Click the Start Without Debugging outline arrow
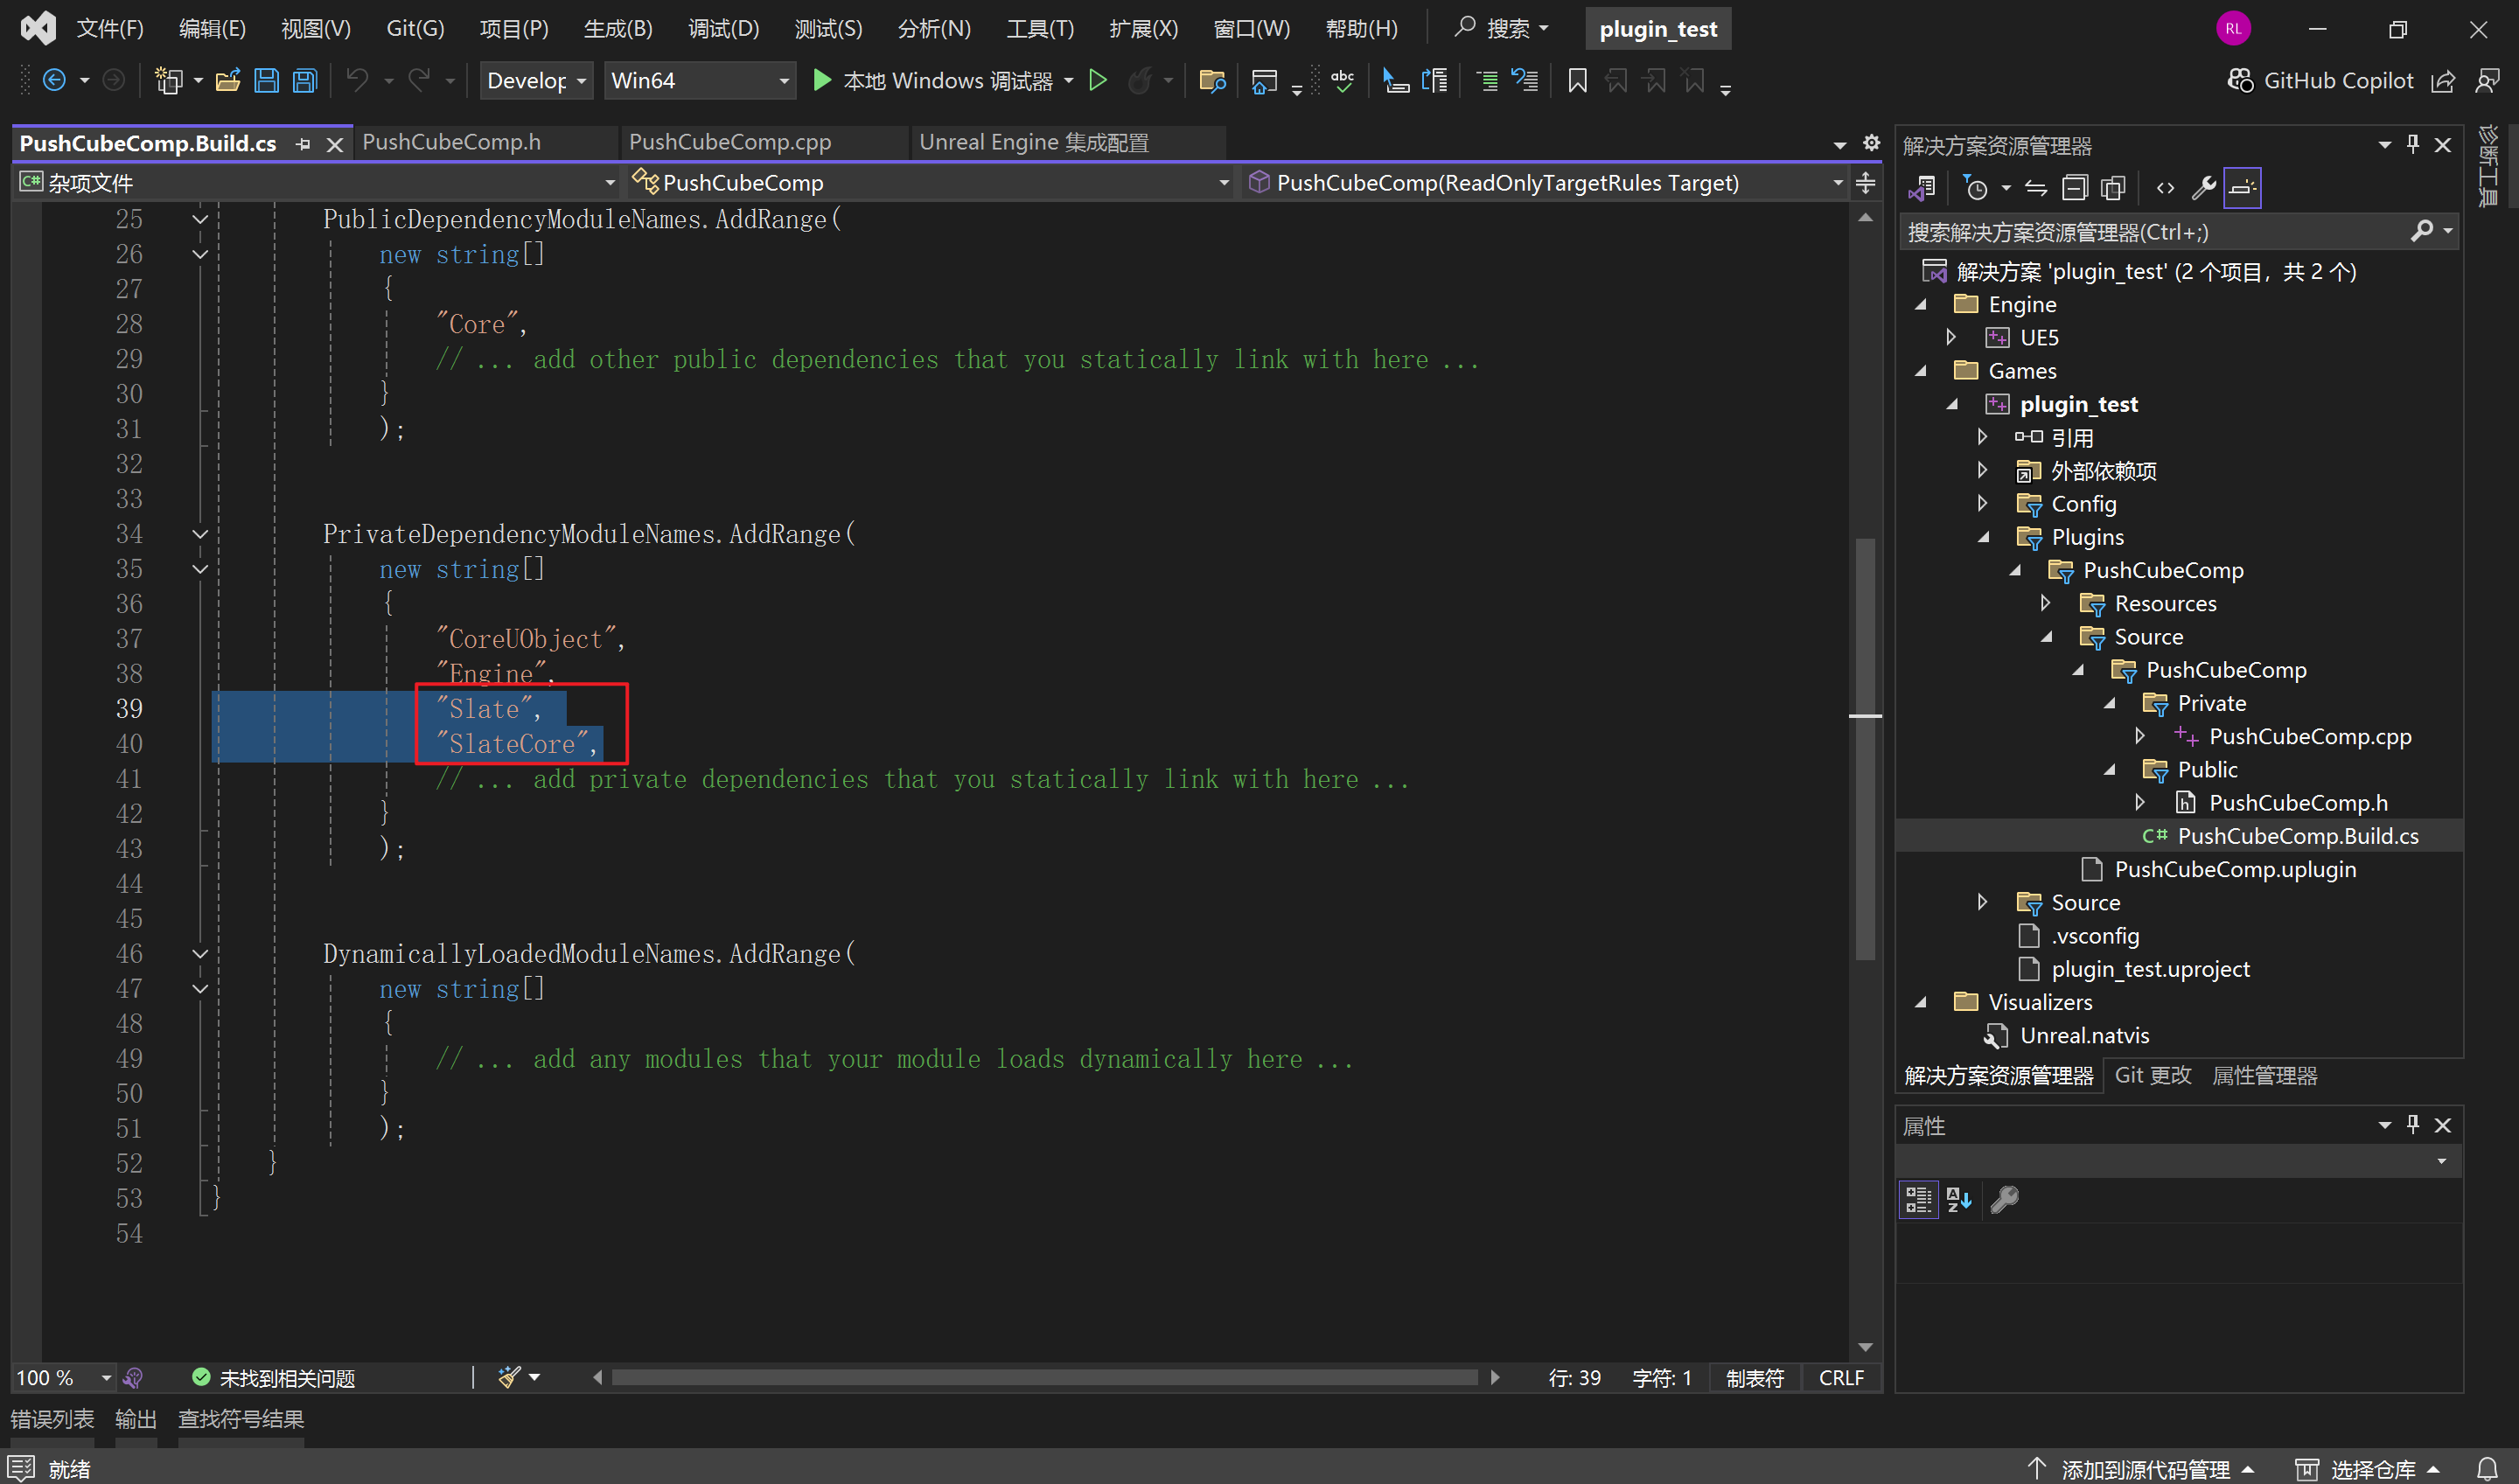The height and width of the screenshot is (1484, 2519). tap(1097, 81)
